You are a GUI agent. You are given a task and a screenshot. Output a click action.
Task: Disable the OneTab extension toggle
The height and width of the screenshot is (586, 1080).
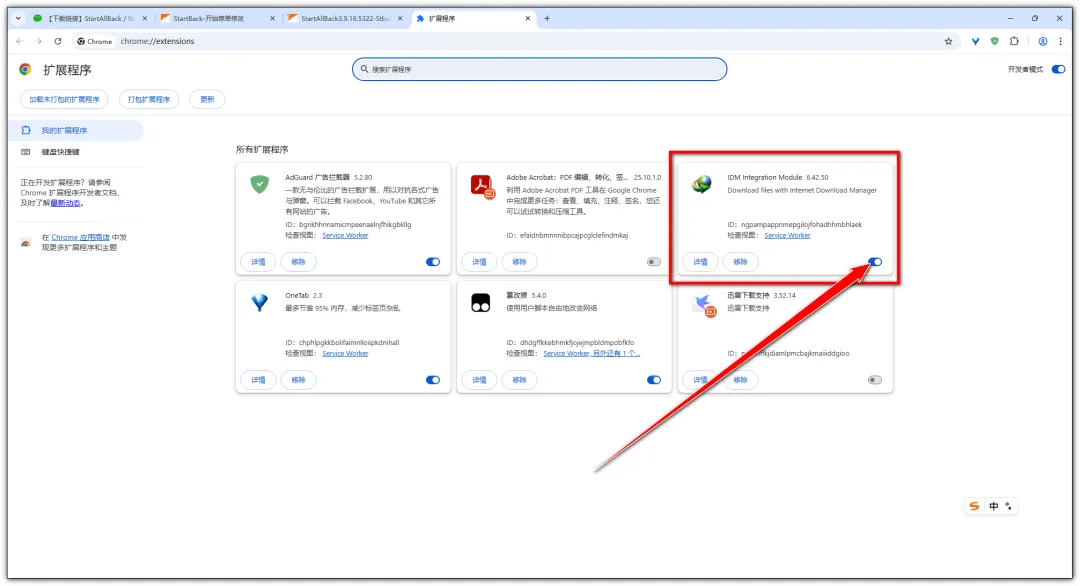click(x=433, y=380)
